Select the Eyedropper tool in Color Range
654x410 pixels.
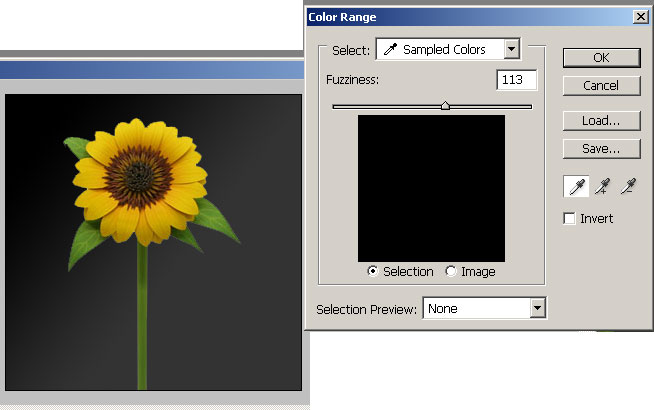click(x=576, y=186)
